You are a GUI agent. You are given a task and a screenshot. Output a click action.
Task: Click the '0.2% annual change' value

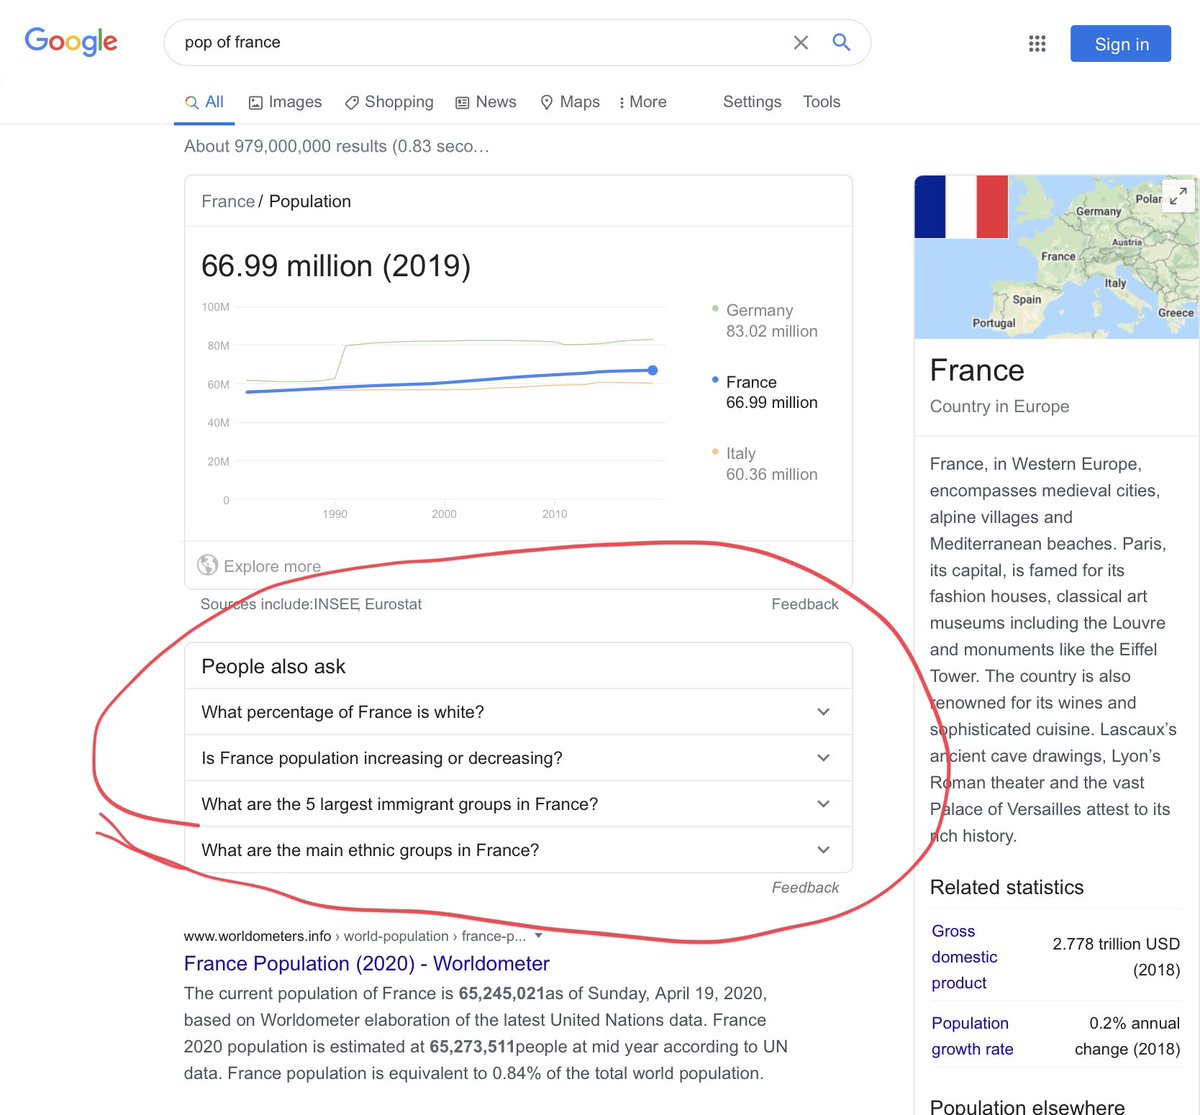click(1127, 1036)
